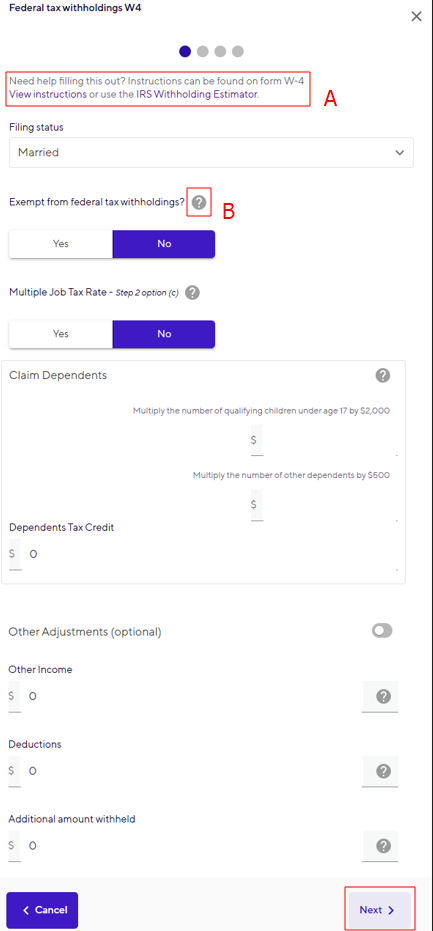This screenshot has width=433, height=931.
Task: Click Additional amount withheld help icon
Action: 384,846
